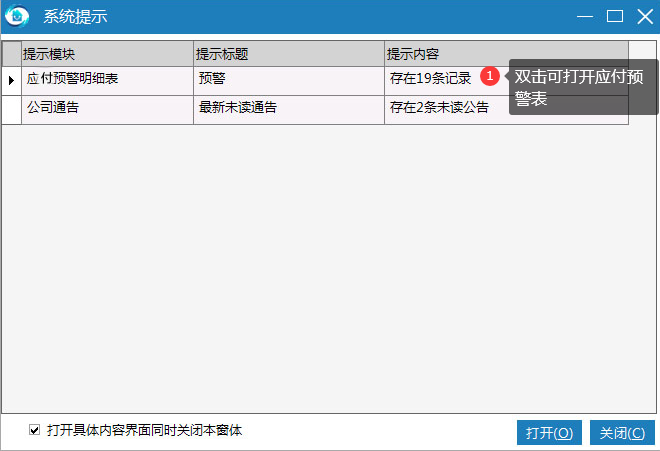Click the 关闭(C) button

pos(622,432)
